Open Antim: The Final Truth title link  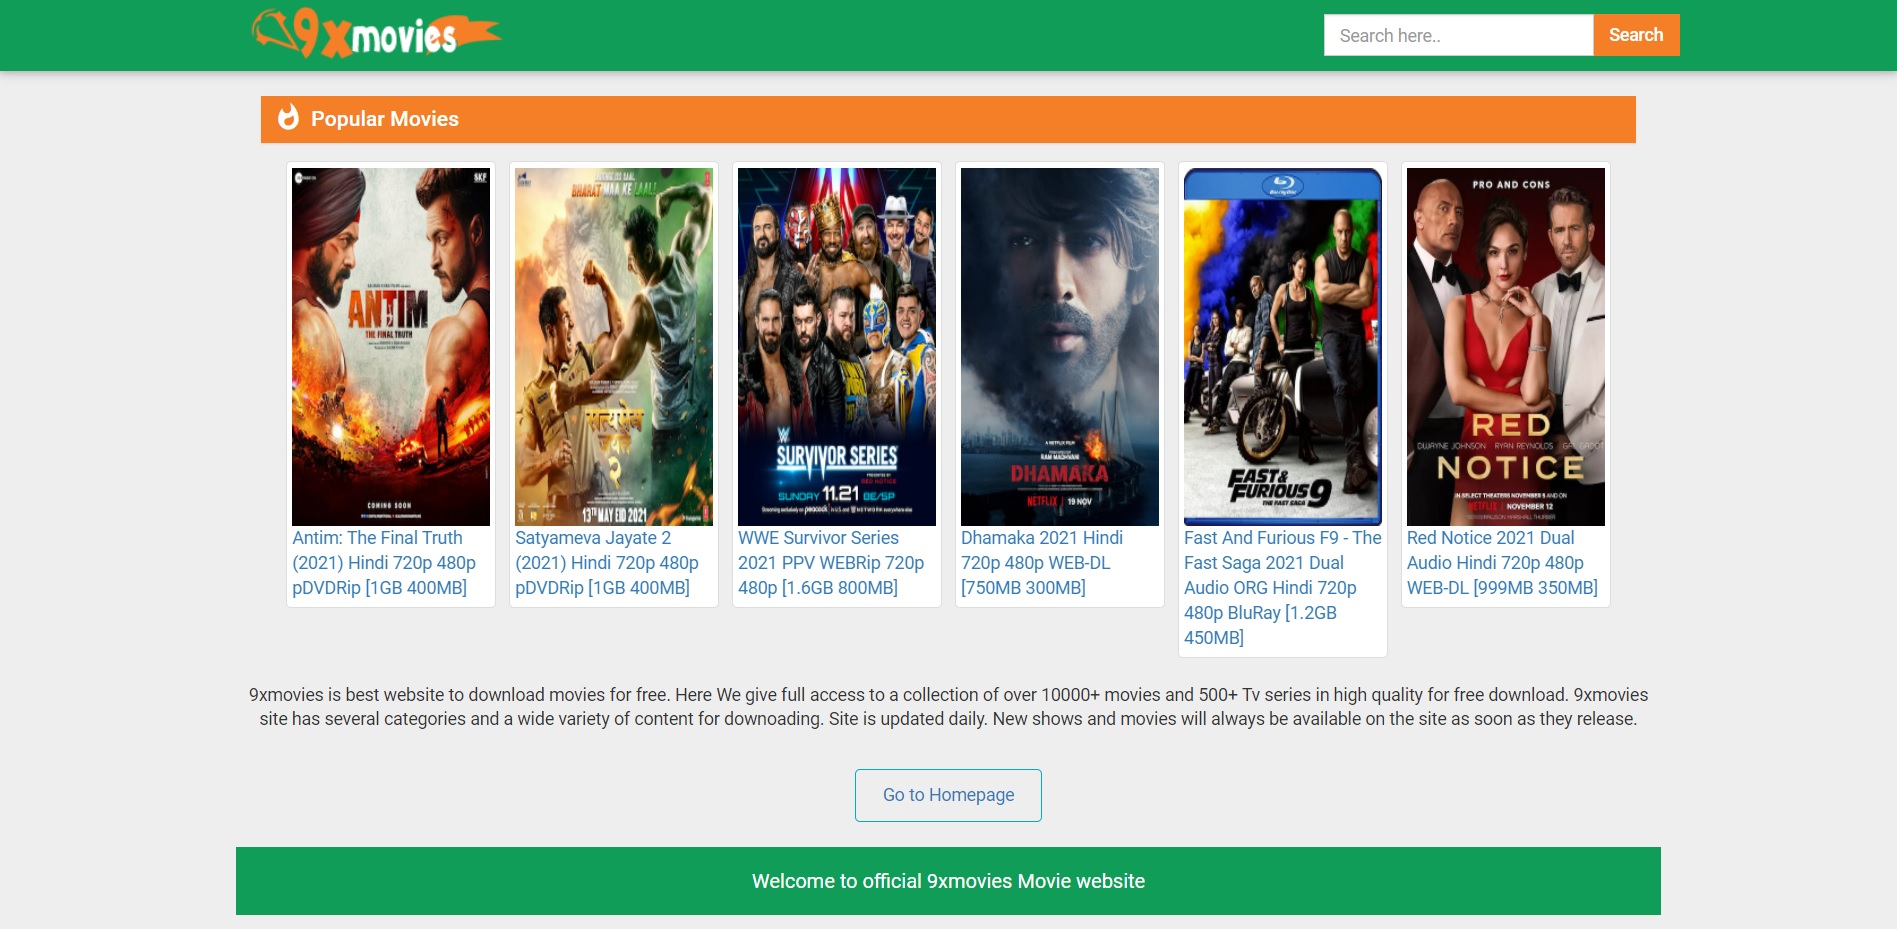(x=384, y=563)
